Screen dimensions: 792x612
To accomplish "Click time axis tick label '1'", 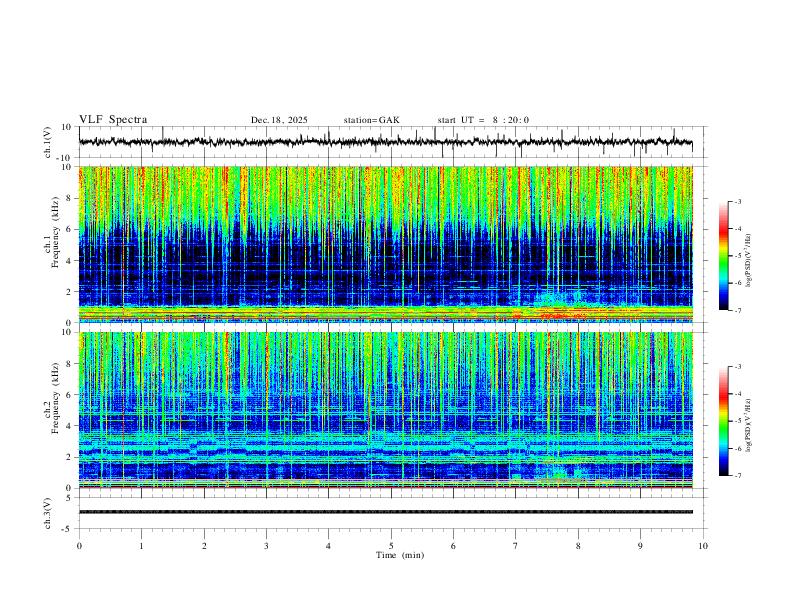I will coord(141,546).
